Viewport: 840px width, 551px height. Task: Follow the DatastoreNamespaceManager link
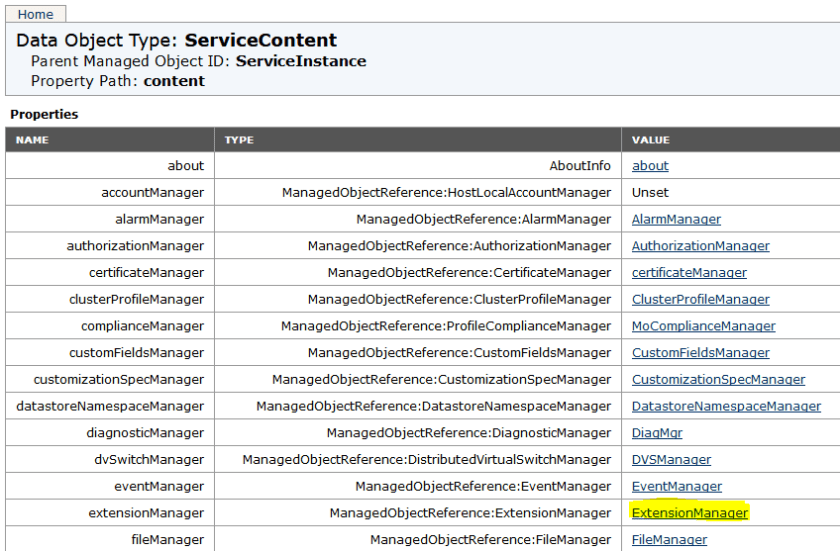coord(726,406)
